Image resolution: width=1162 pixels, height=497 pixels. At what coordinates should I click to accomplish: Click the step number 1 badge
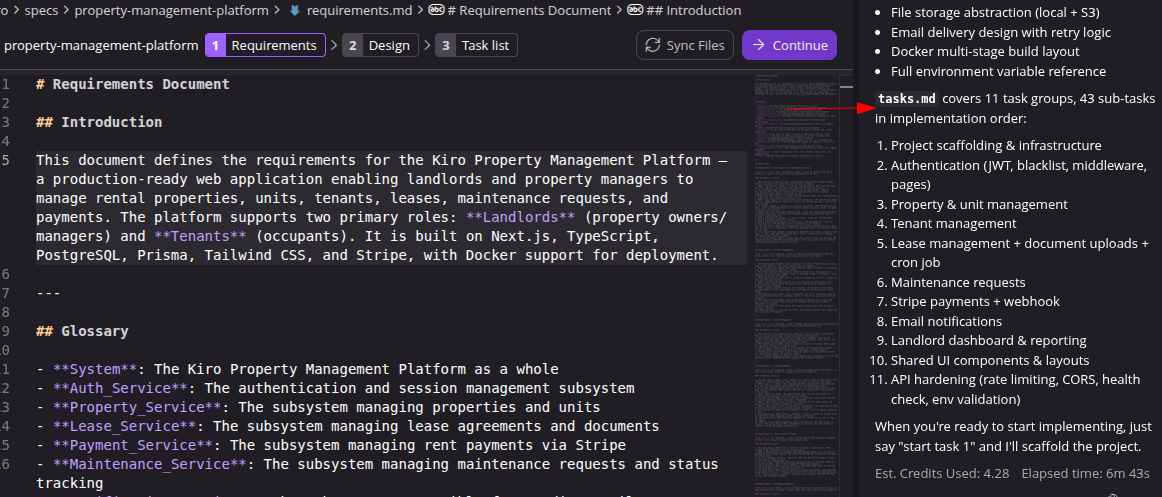(x=215, y=45)
